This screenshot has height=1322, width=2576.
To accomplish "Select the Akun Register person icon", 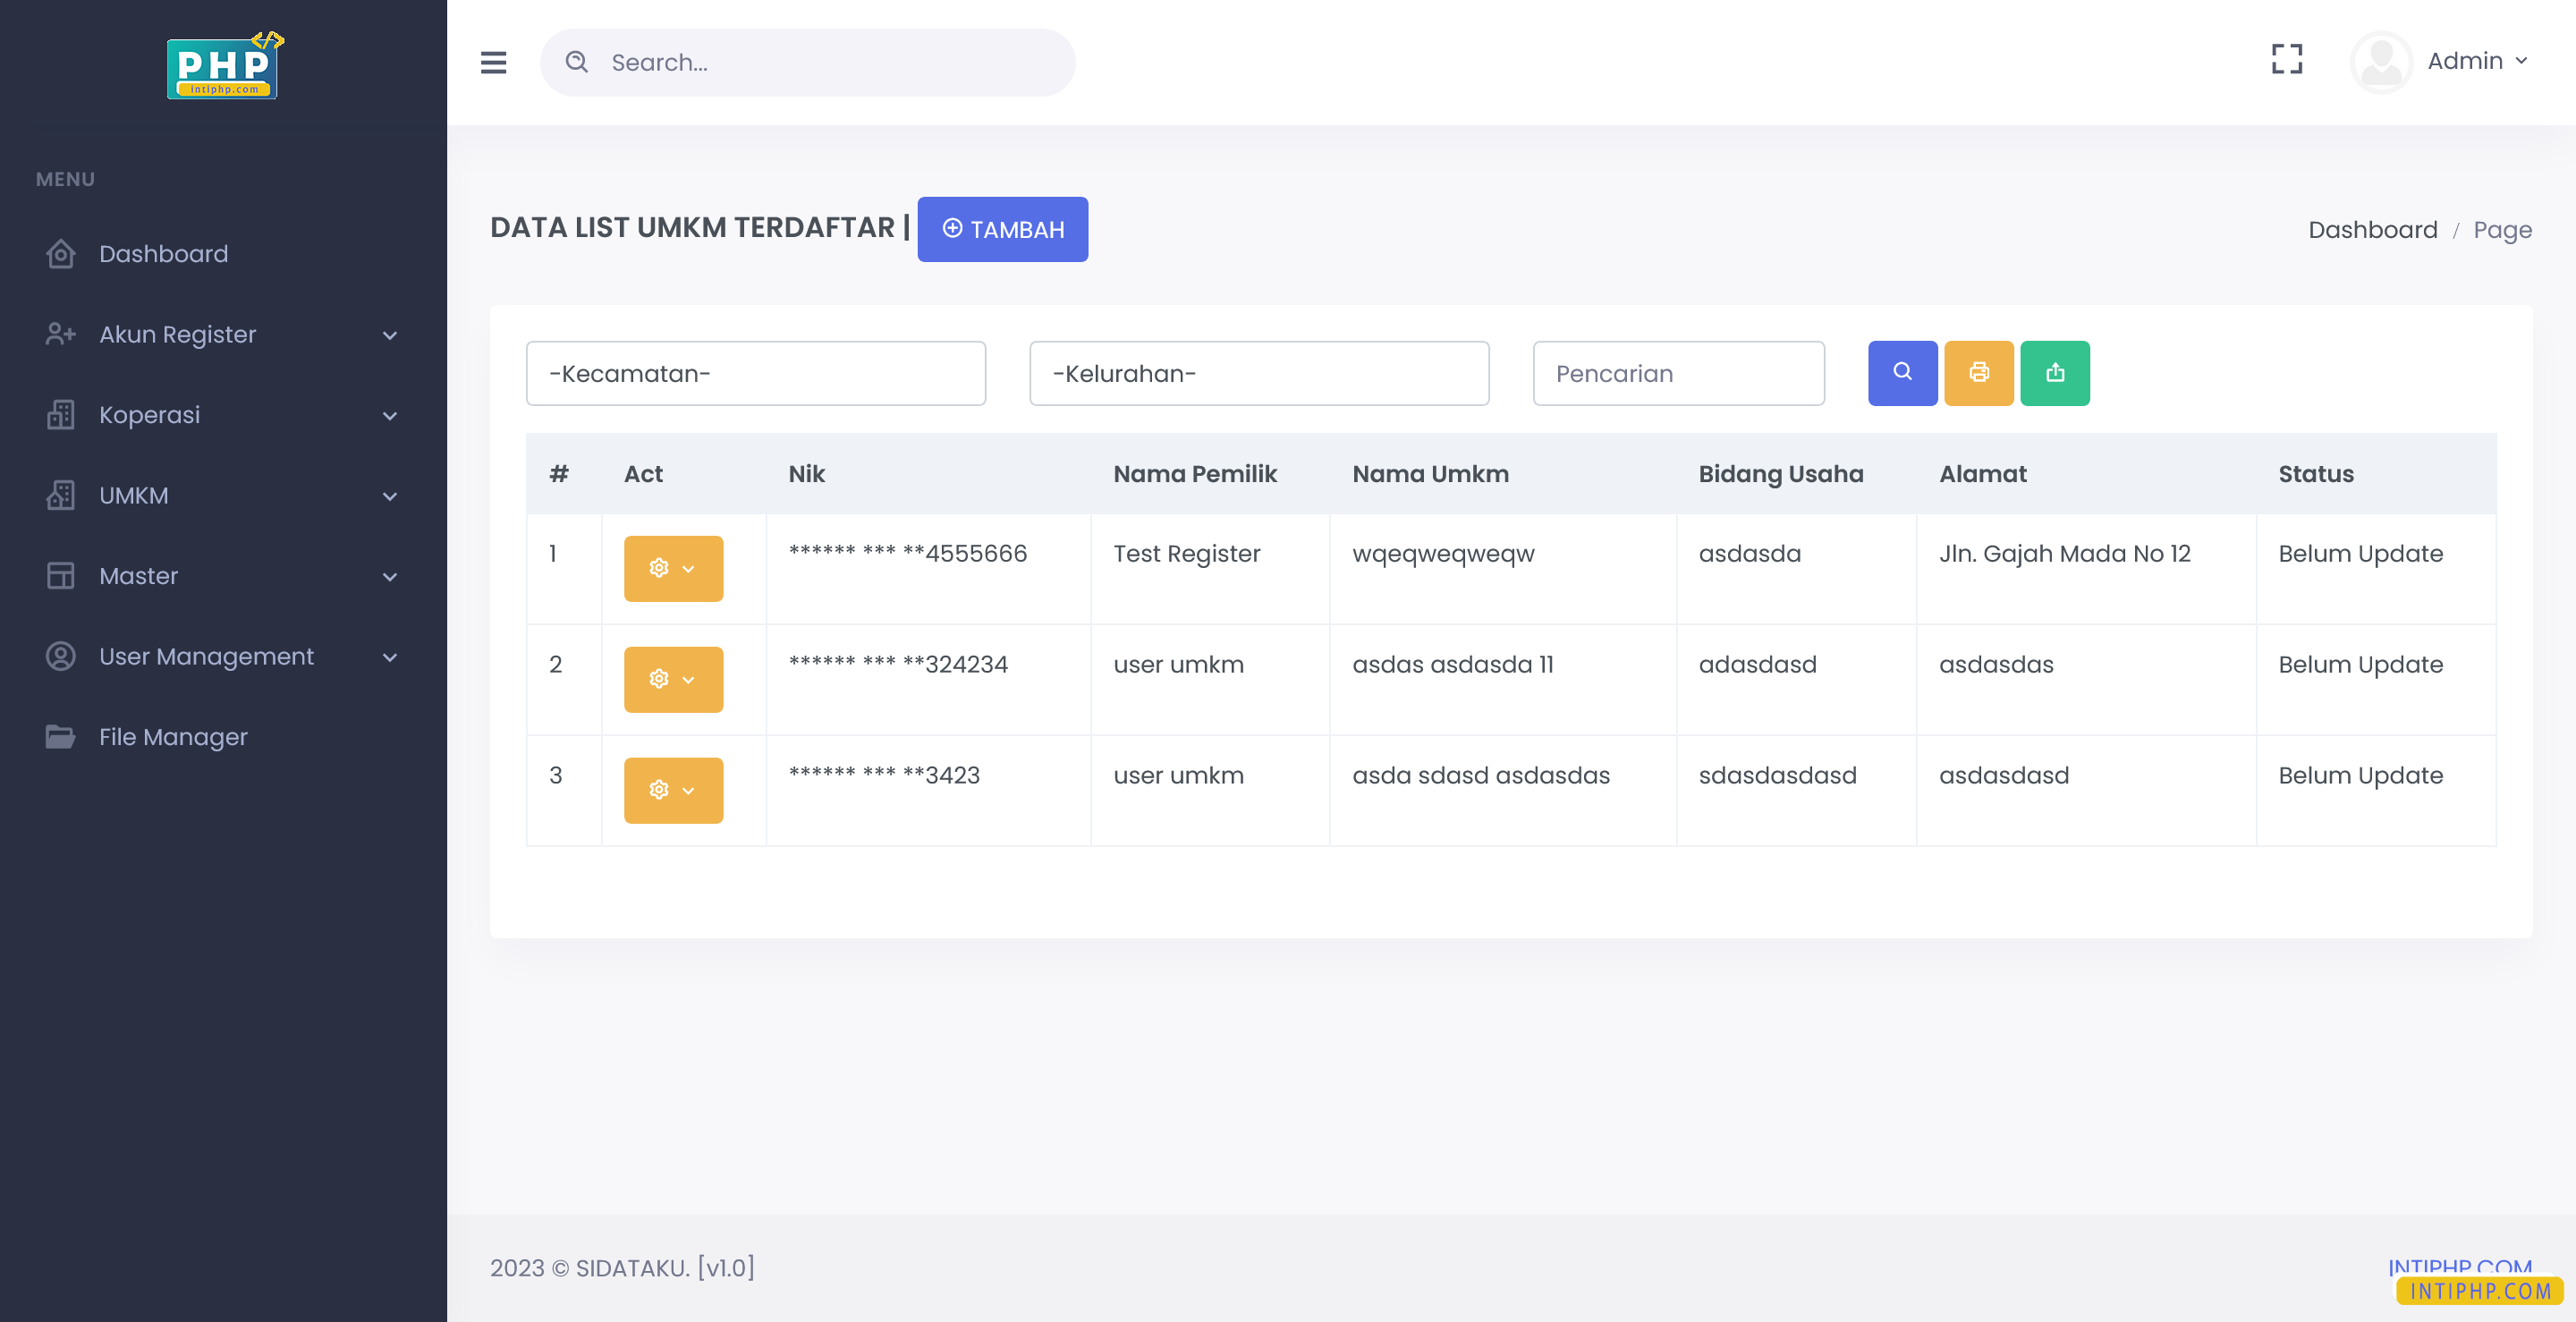I will [x=60, y=334].
